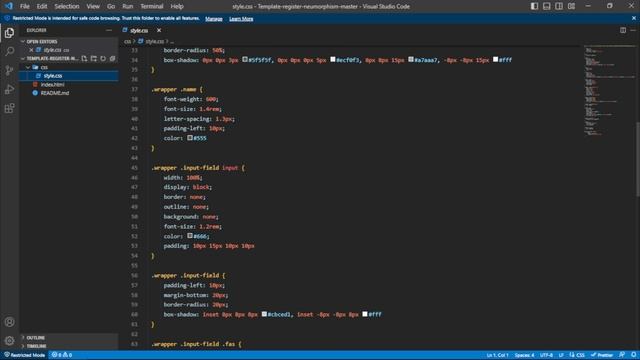Click the Manage link in banner
Screen dimensions: 640x360
[x=214, y=19]
